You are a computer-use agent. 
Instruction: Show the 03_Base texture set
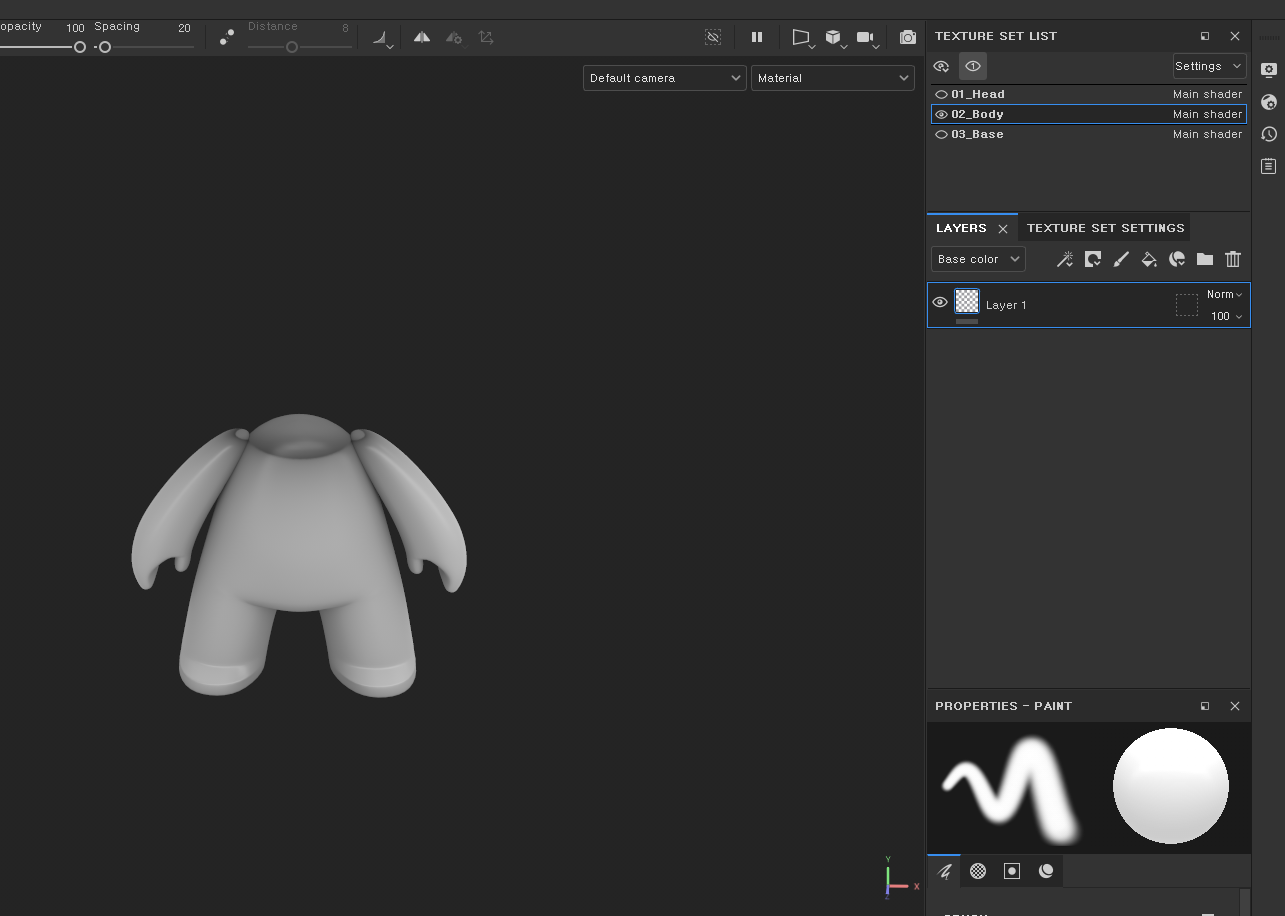tap(941, 134)
